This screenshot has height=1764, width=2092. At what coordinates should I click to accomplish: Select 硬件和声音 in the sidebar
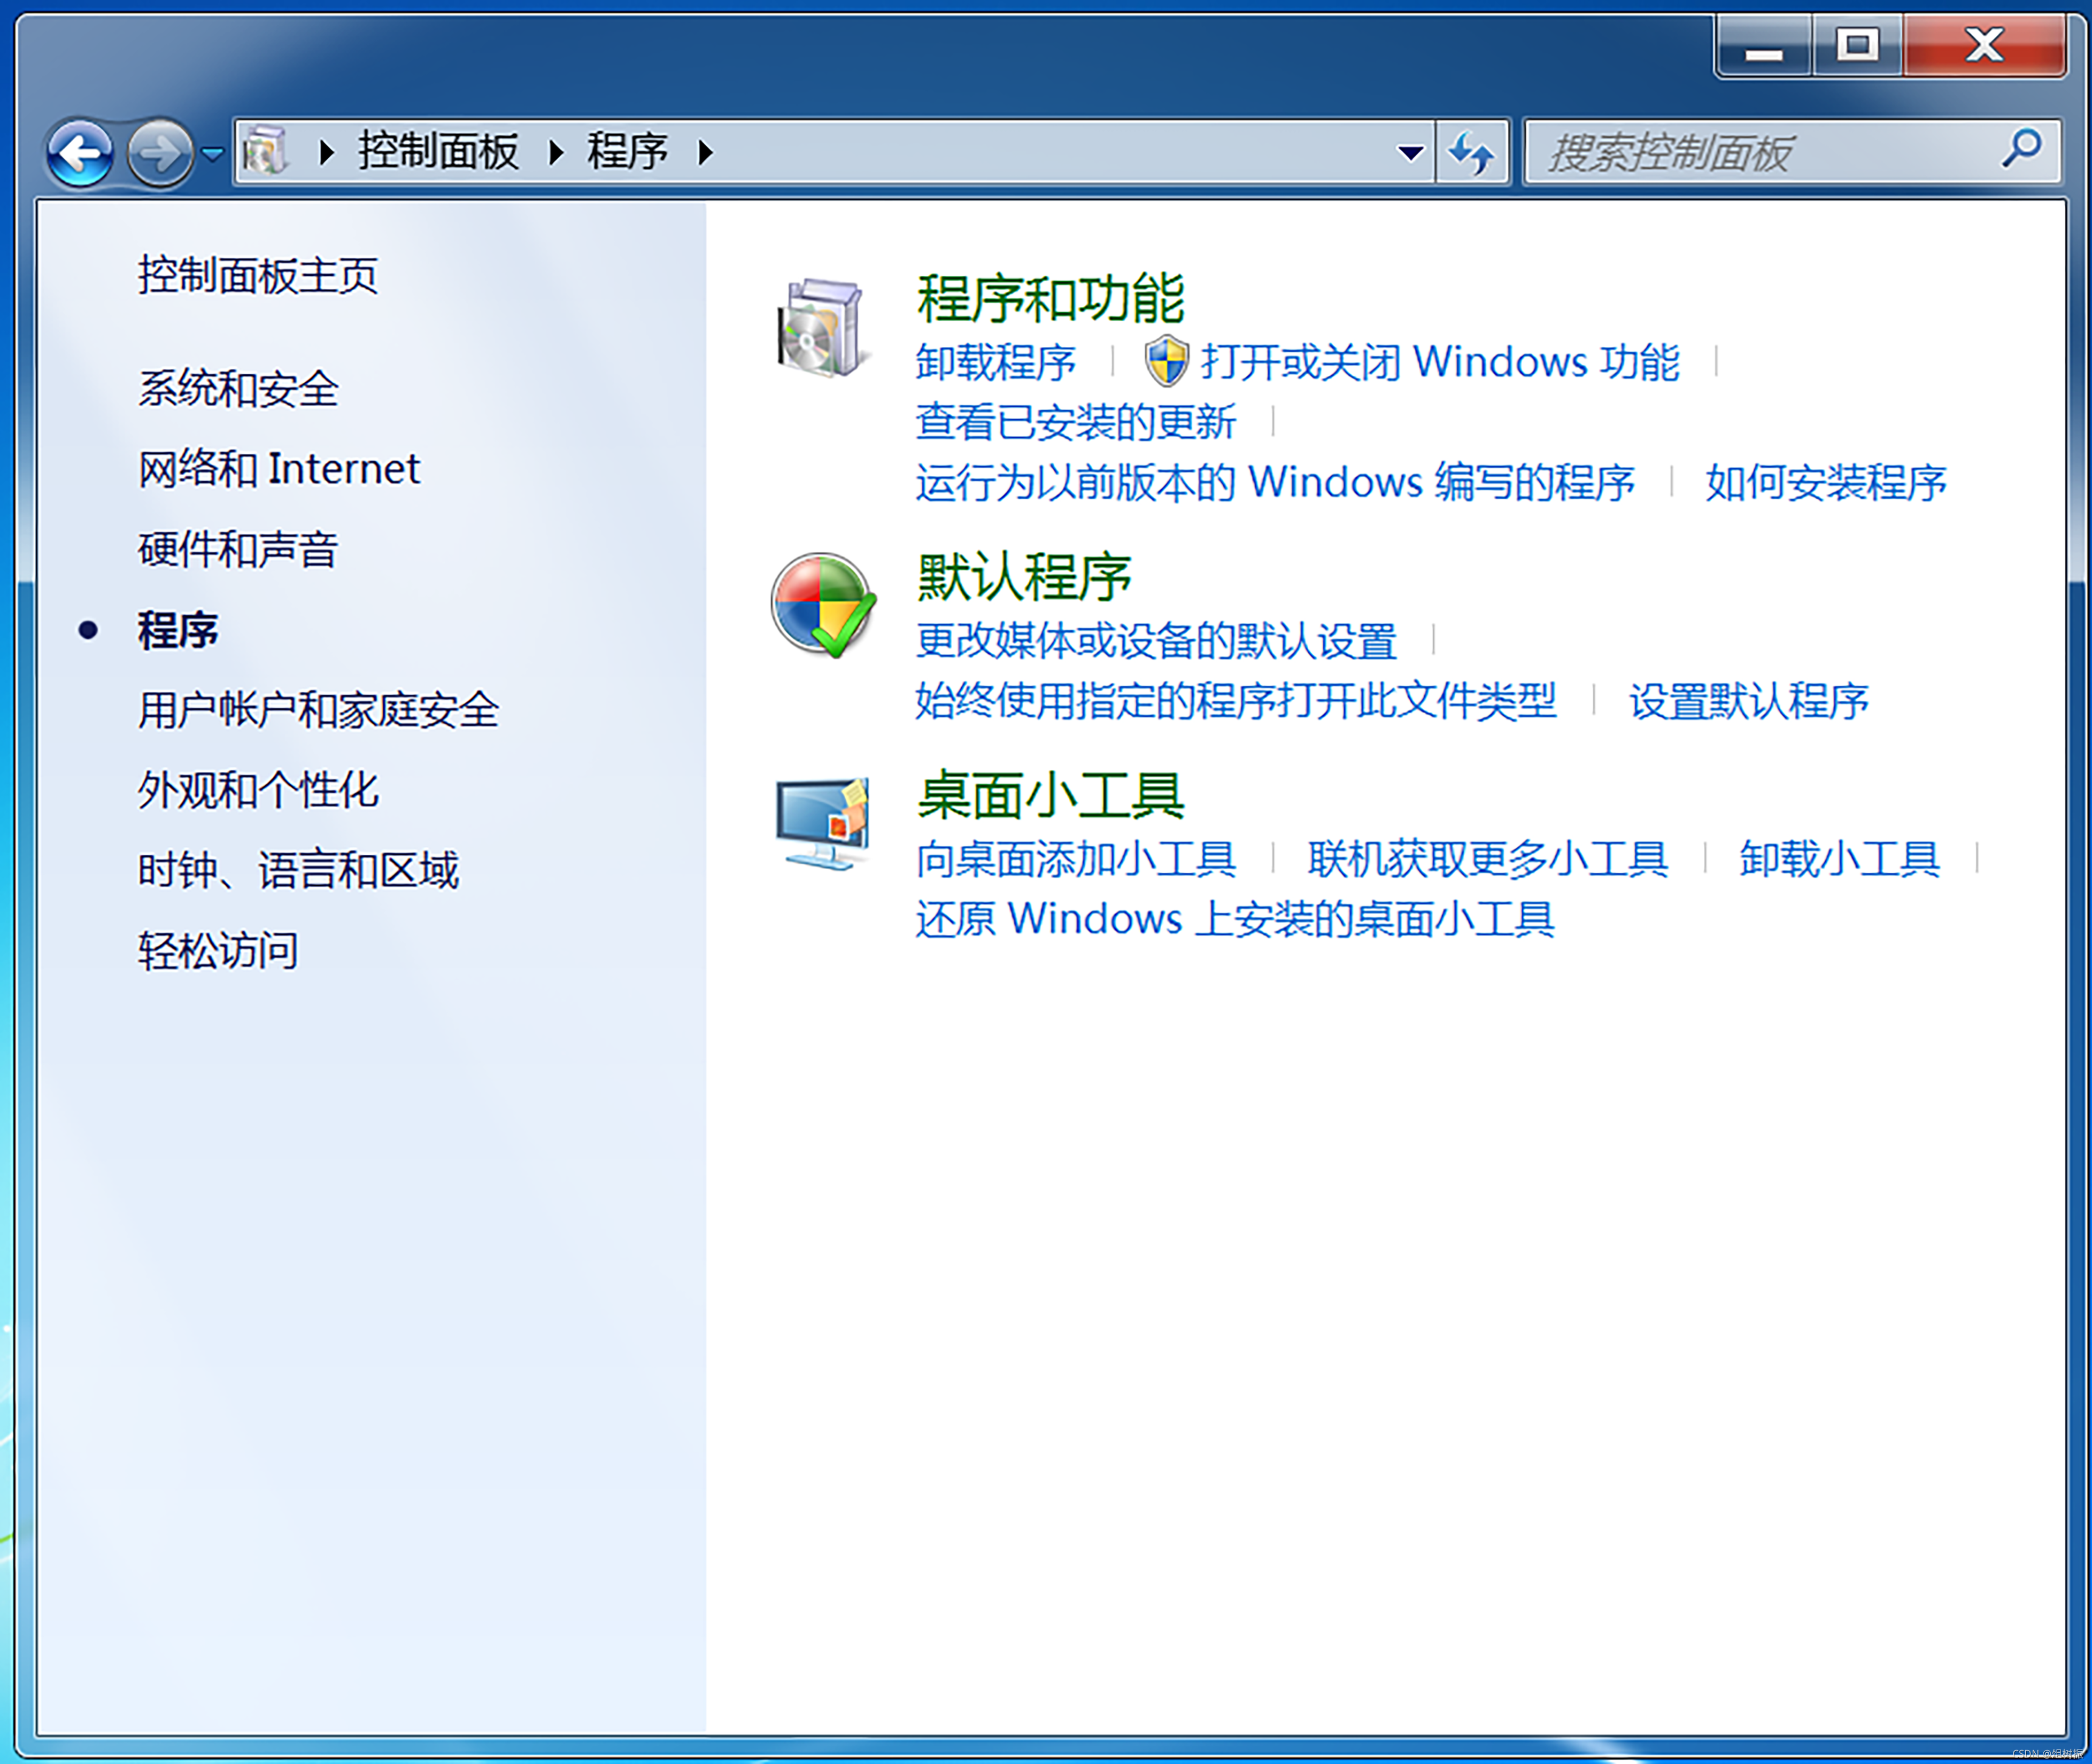238,550
